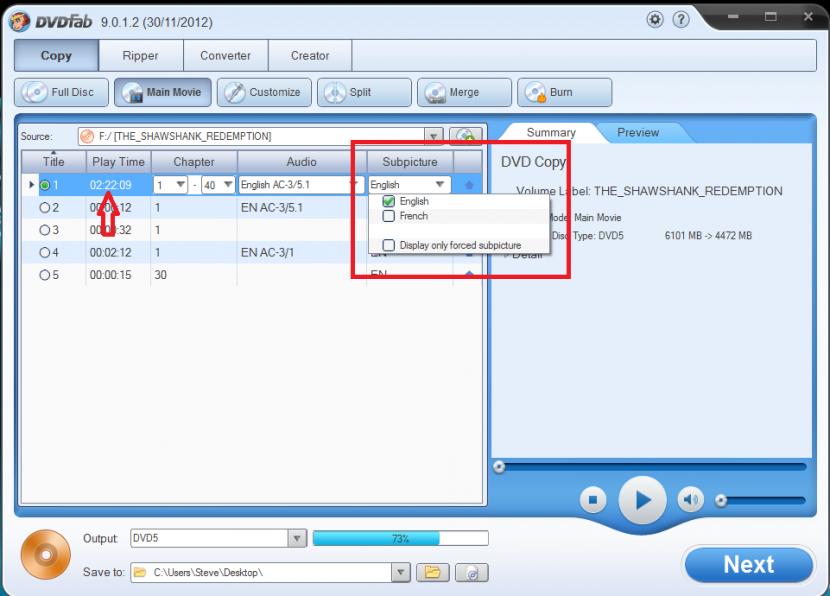Click the 6101 MB -> 4472 MB size text
This screenshot has width=830, height=596.
click(708, 236)
